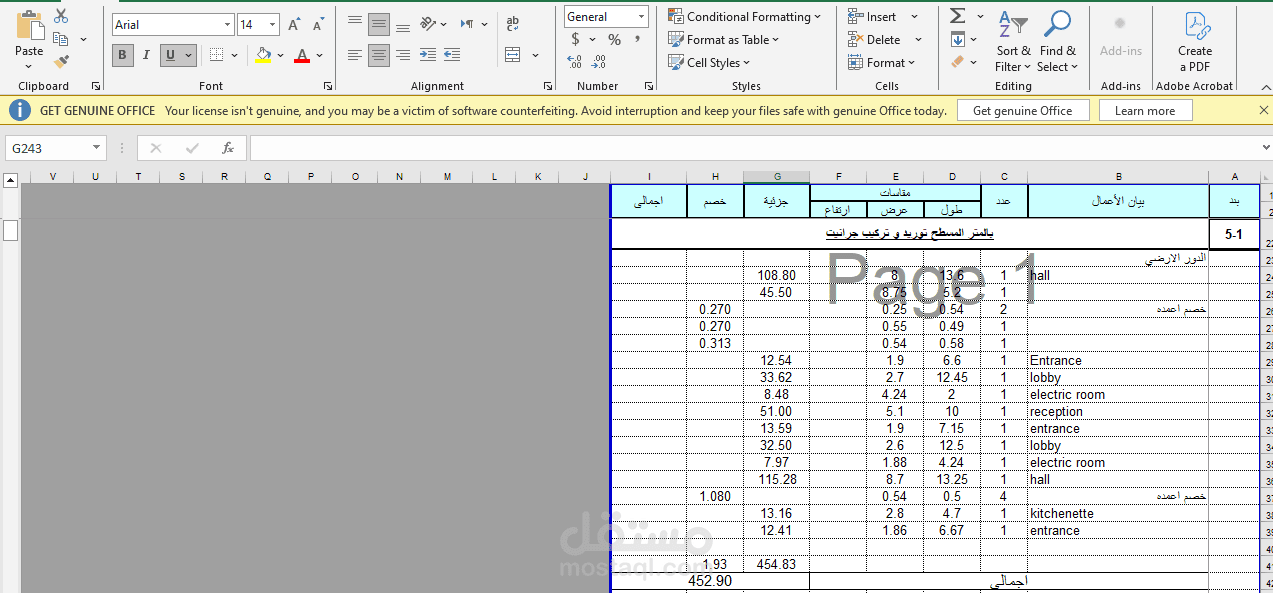Viewport: 1273px width, 593px height.
Task: Click the reception cell
Action: 1118,411
